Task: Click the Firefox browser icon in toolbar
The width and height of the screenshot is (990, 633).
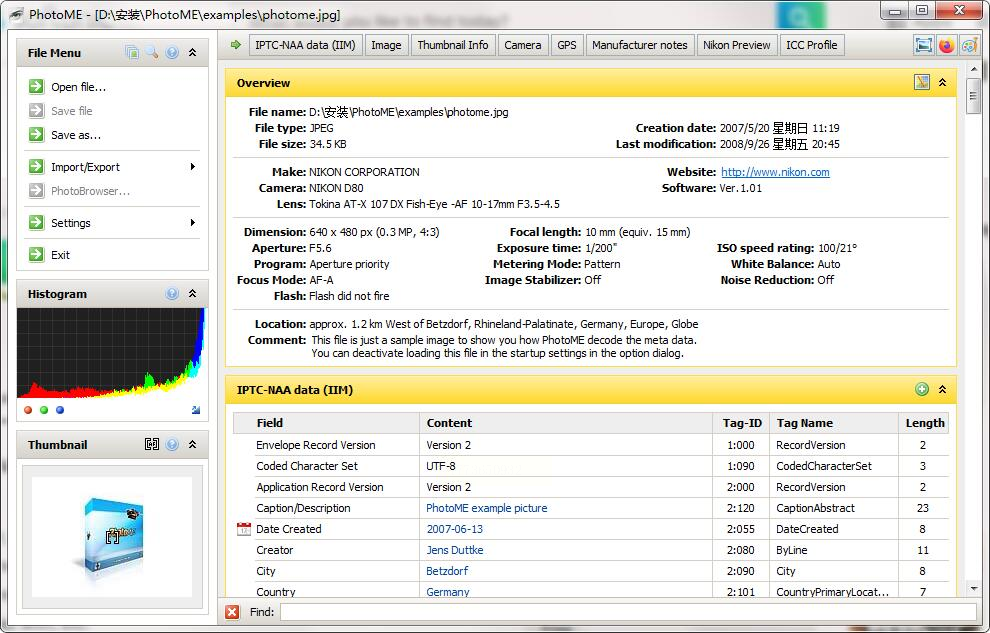Action: click(x=946, y=45)
